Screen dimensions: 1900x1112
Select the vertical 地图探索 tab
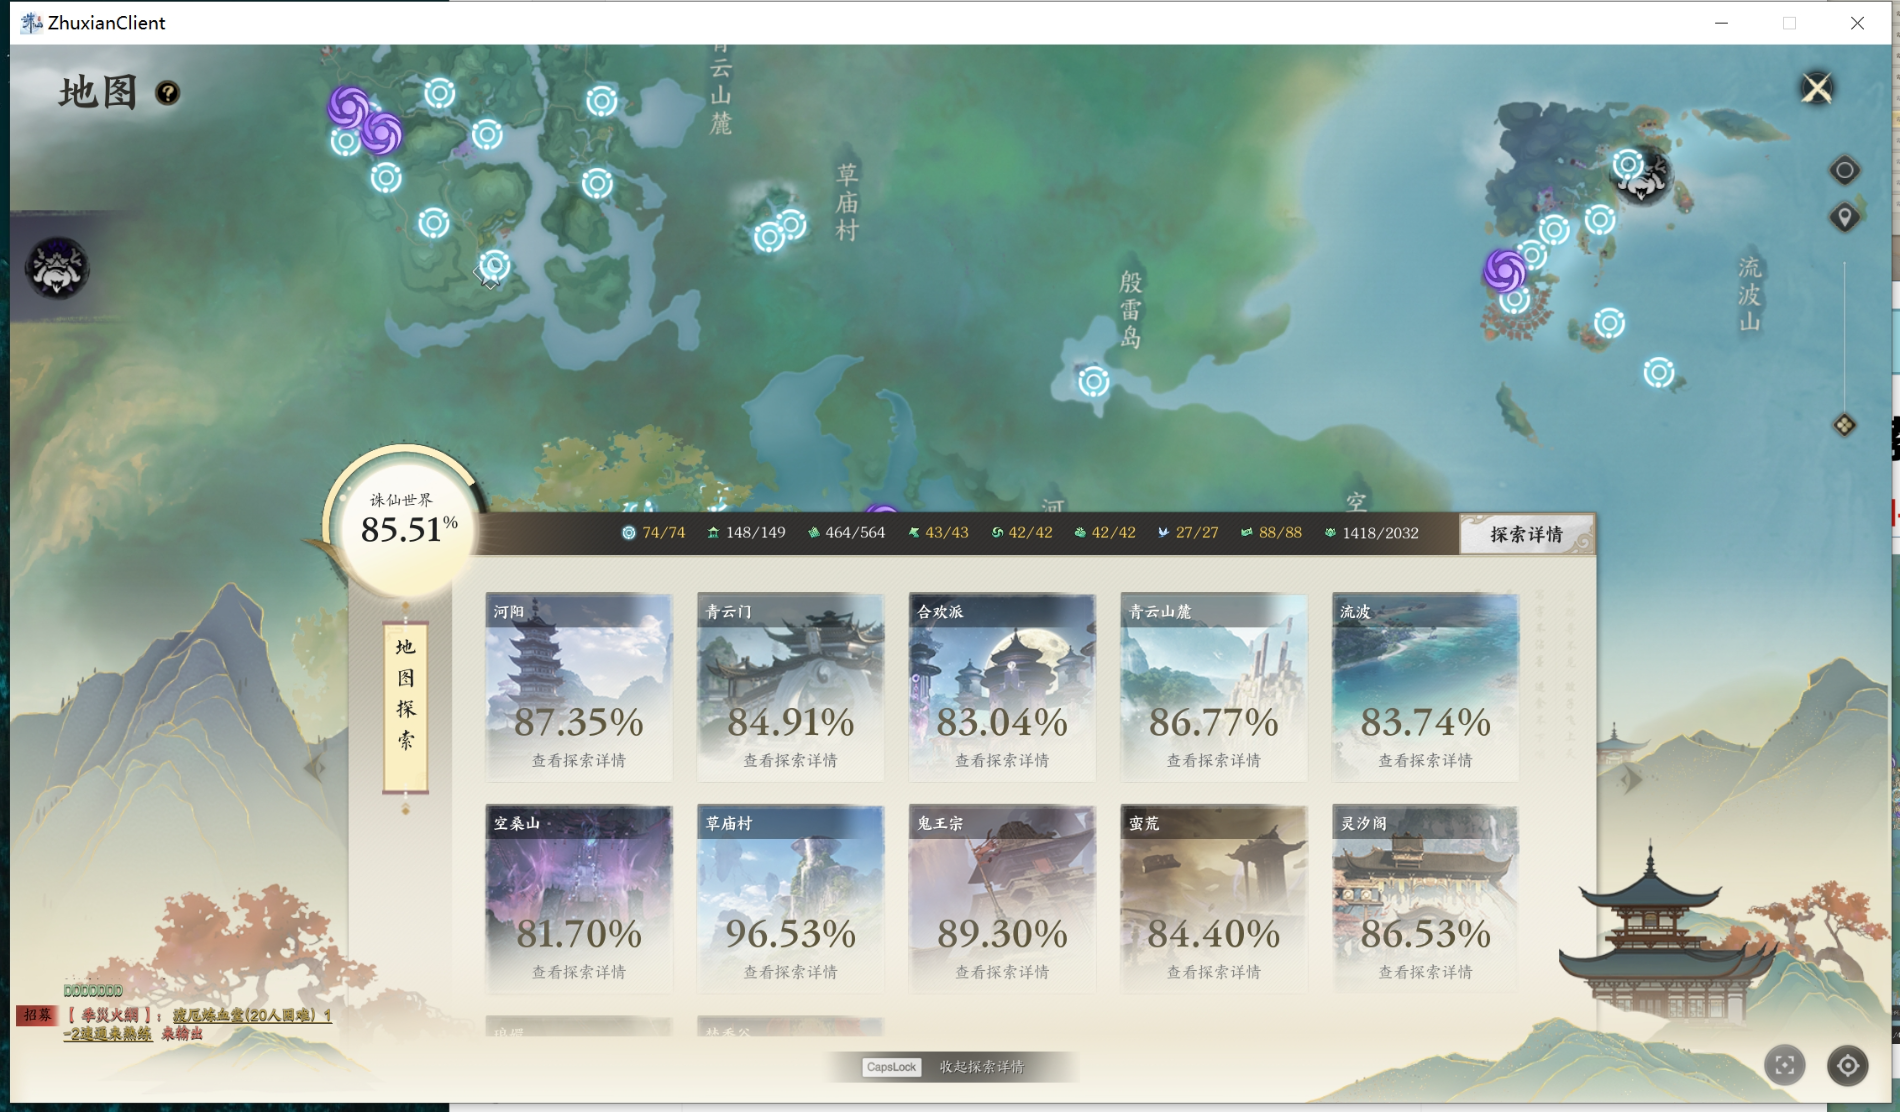pos(405,706)
